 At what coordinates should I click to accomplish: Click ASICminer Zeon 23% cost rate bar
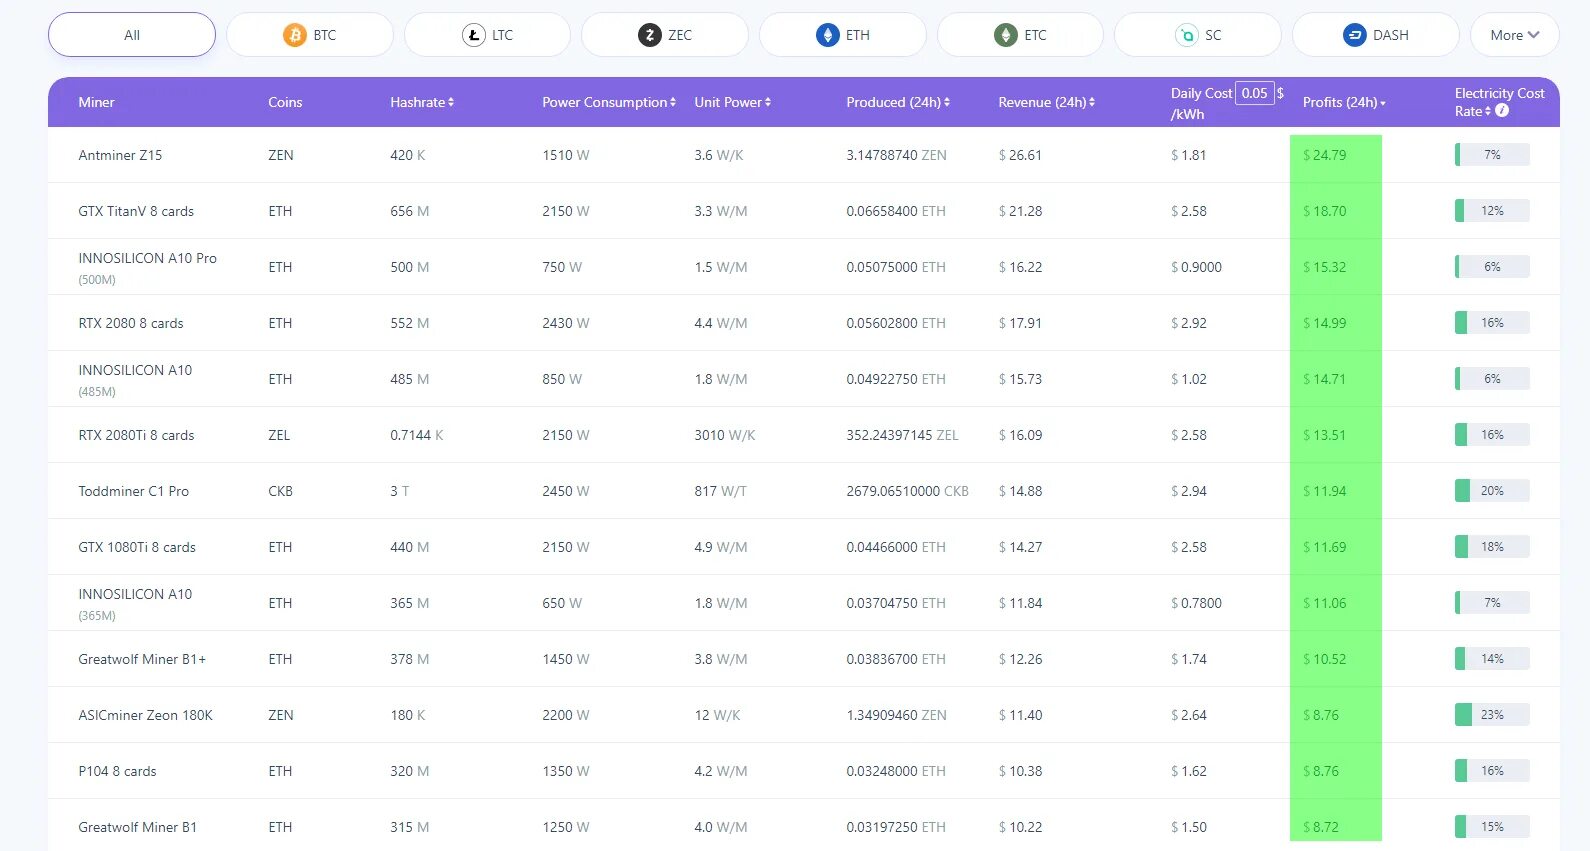1492,715
